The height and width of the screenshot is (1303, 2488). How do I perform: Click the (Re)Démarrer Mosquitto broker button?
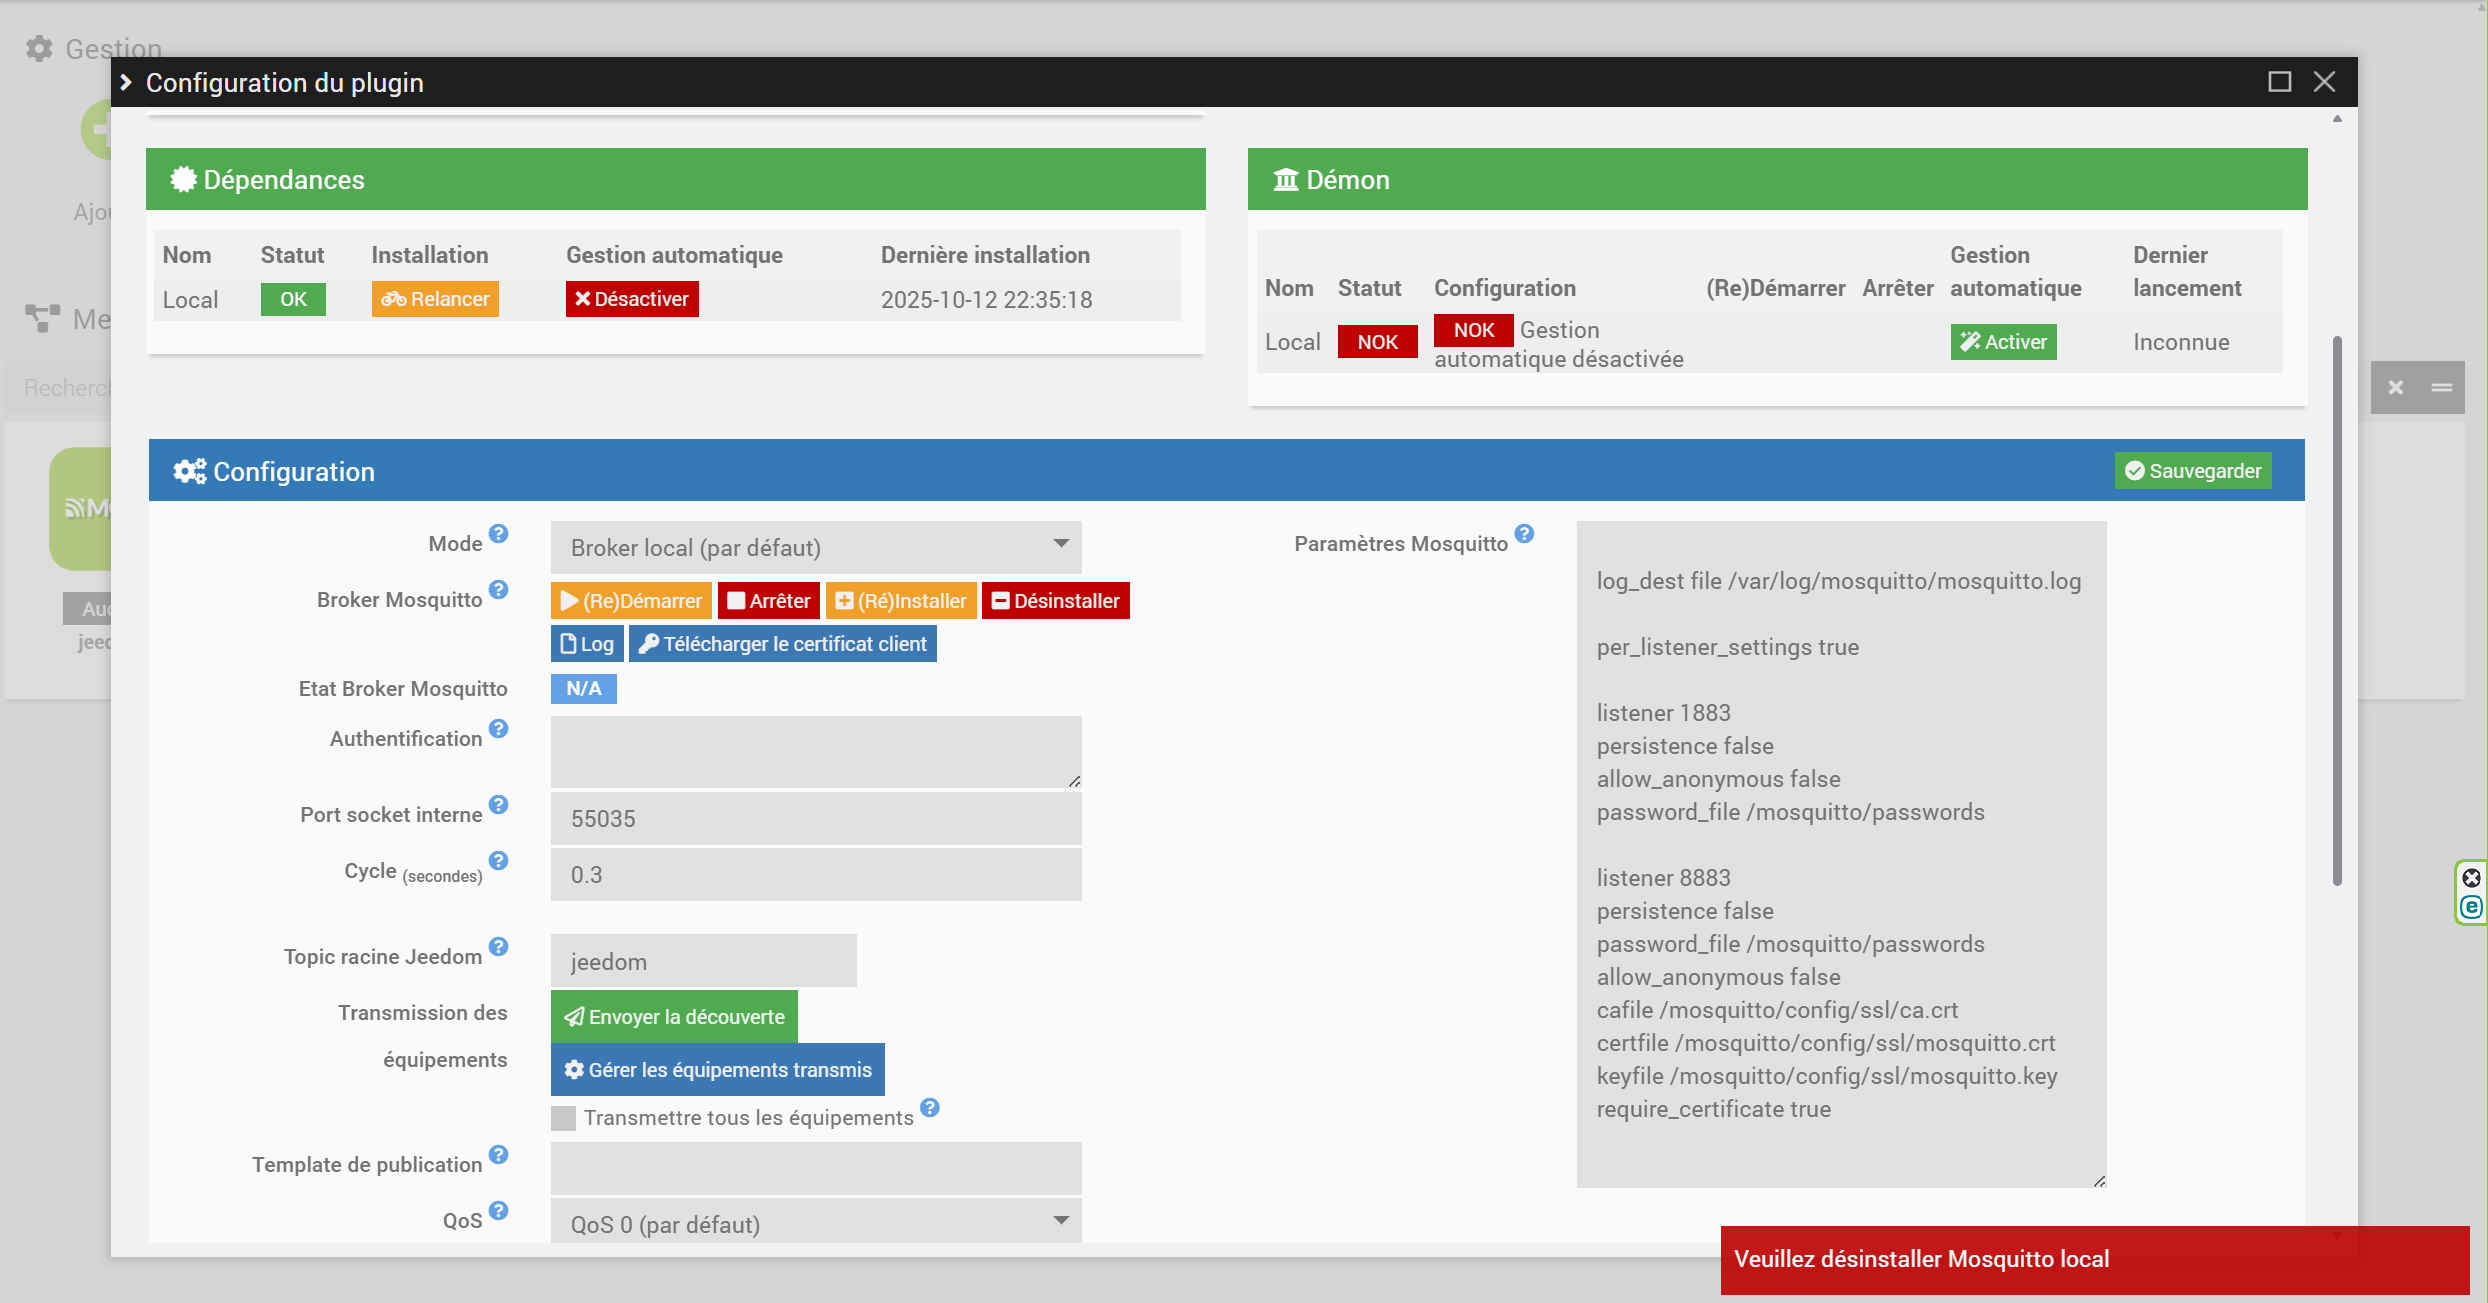coord(631,601)
